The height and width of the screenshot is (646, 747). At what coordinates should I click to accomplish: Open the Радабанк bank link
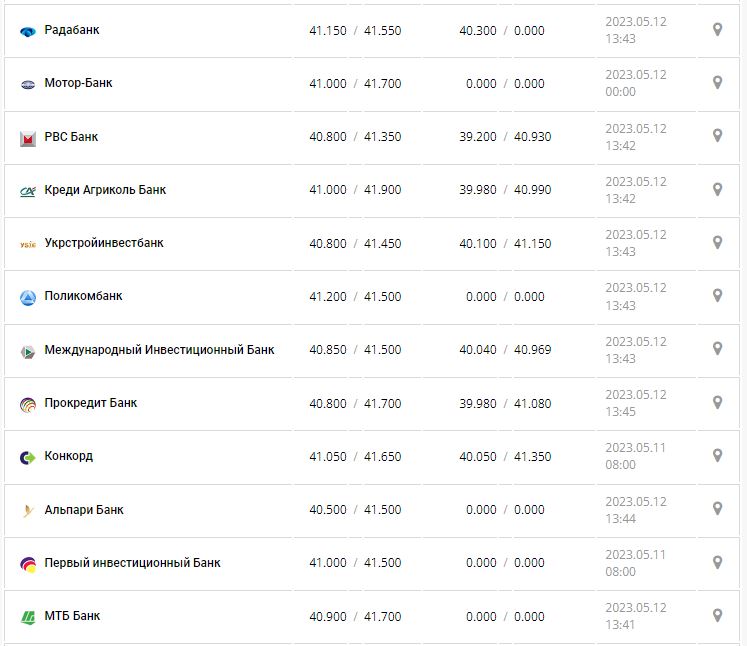[72, 30]
